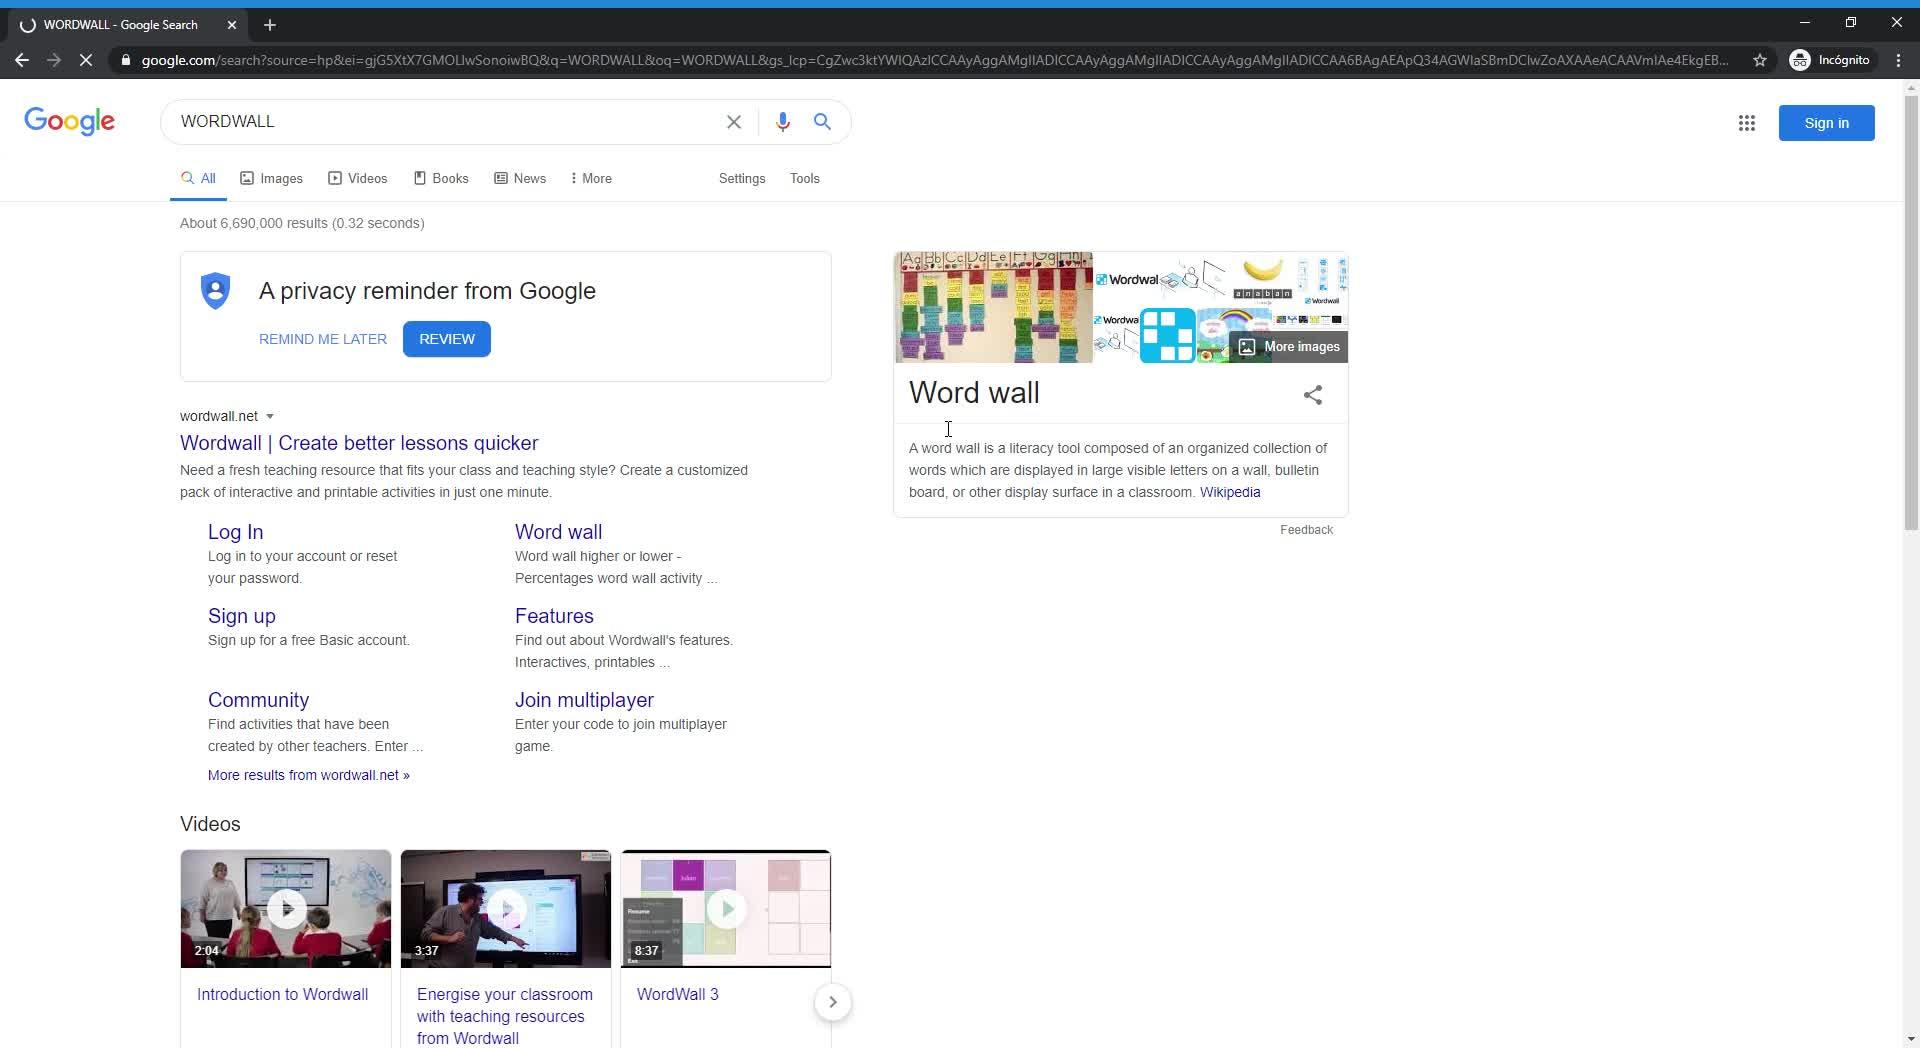The width and height of the screenshot is (1920, 1048).
Task: Share the Word wall knowledge panel
Action: 1313,395
